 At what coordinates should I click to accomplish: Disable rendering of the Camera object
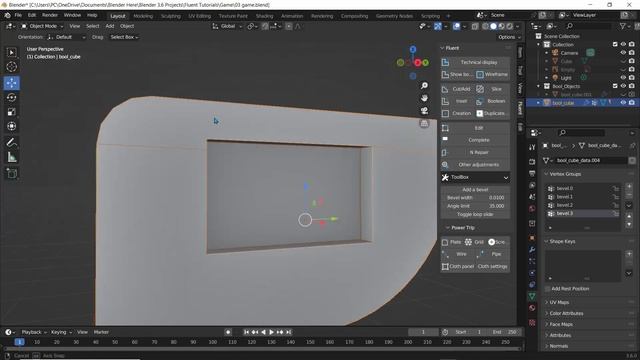pos(631,53)
